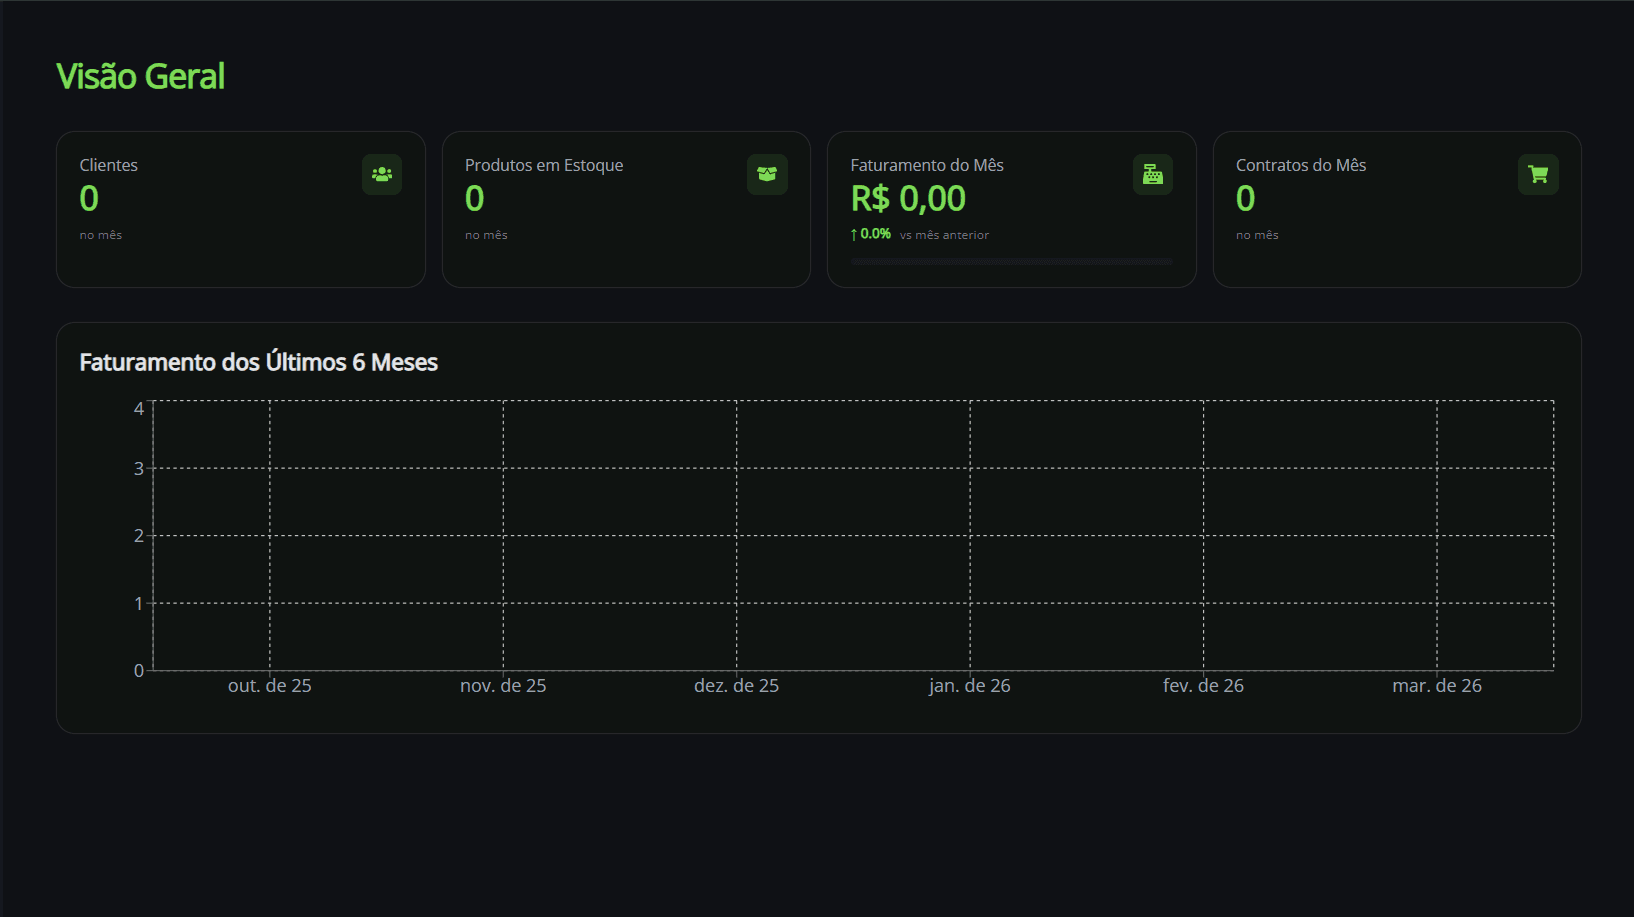Open the Clientes summary card
This screenshot has width=1634, height=917.
(x=240, y=209)
